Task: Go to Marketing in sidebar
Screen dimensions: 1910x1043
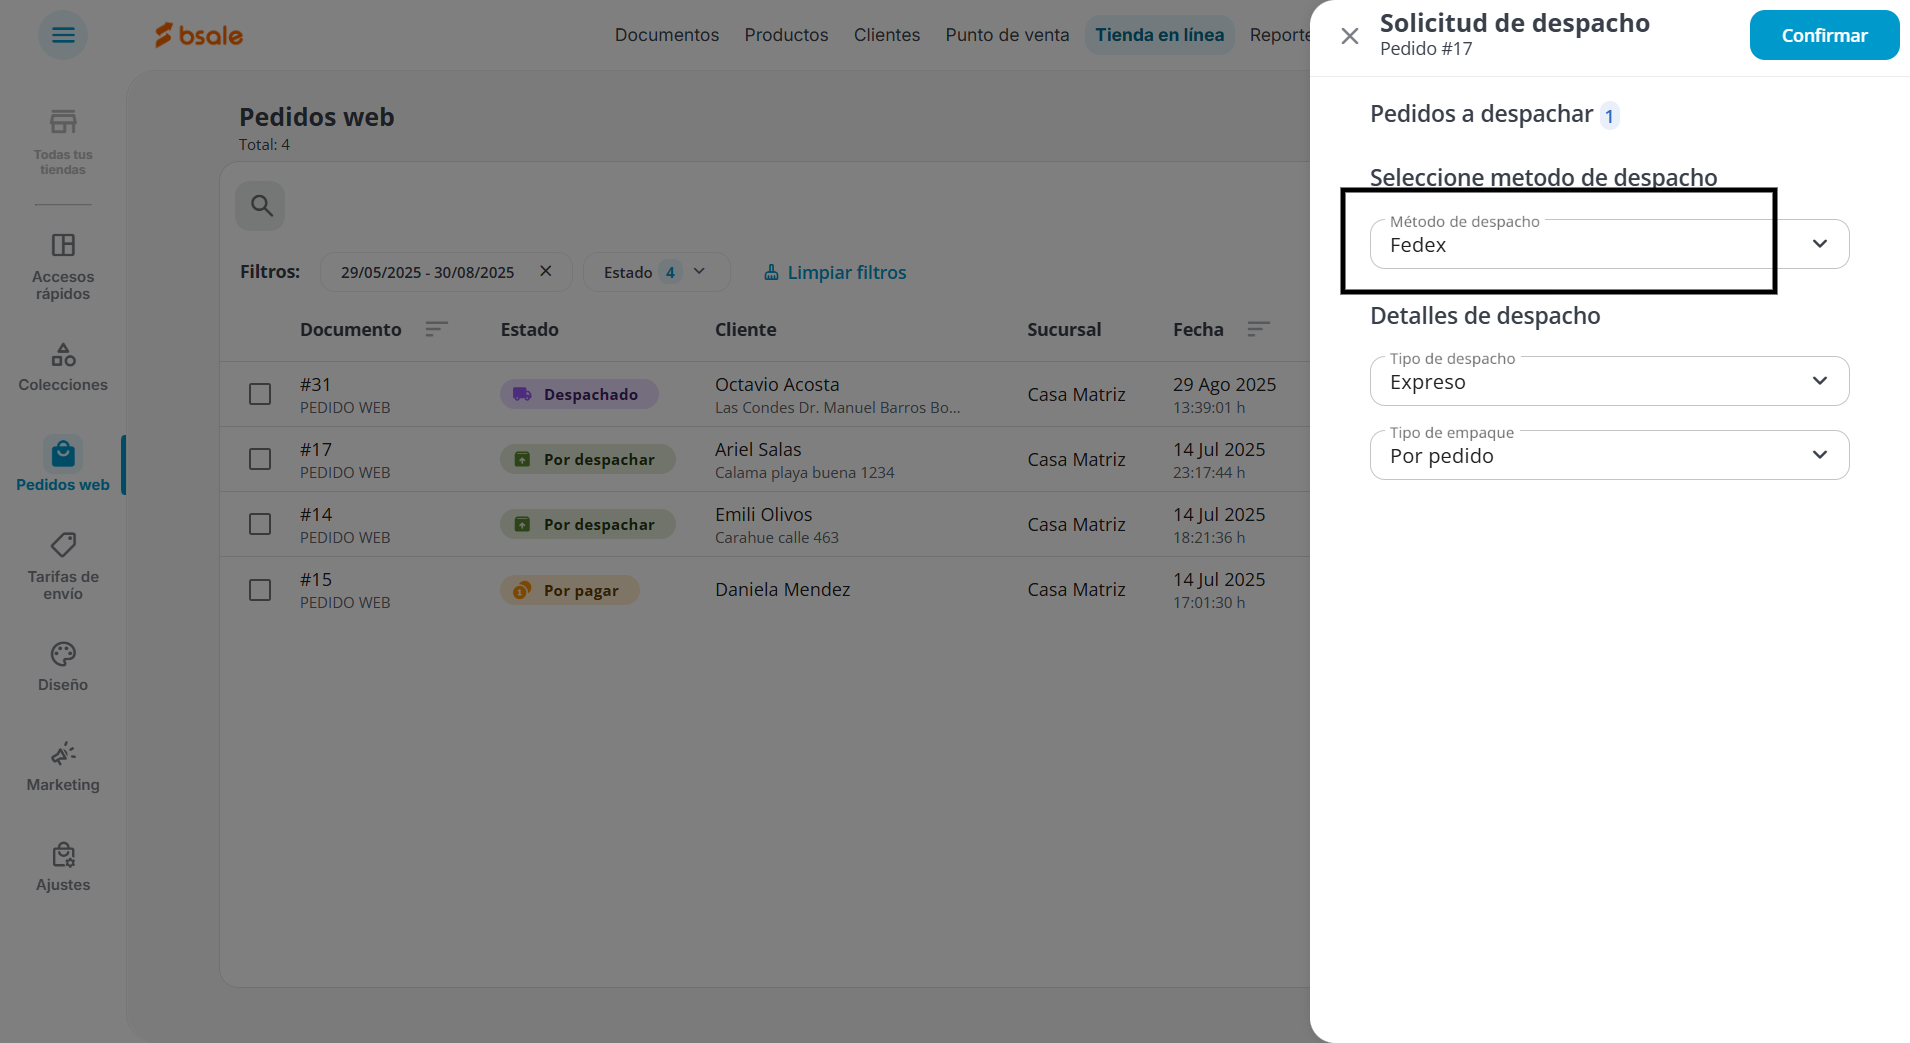Action: (63, 767)
